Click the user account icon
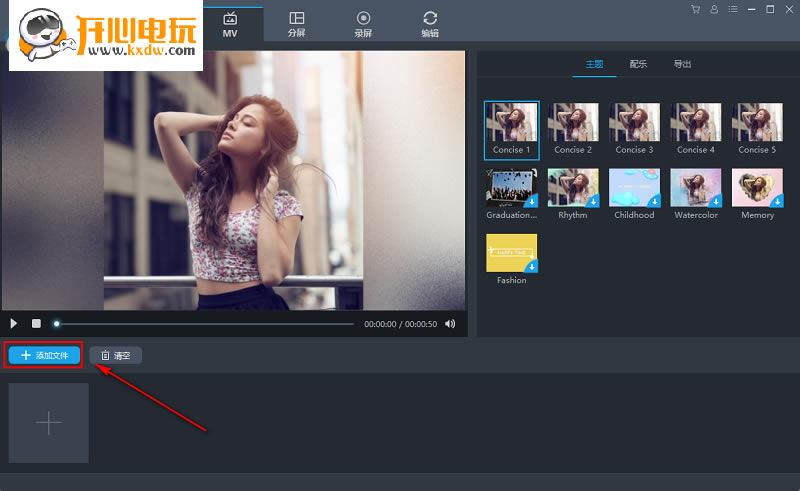This screenshot has height=491, width=800. click(714, 9)
